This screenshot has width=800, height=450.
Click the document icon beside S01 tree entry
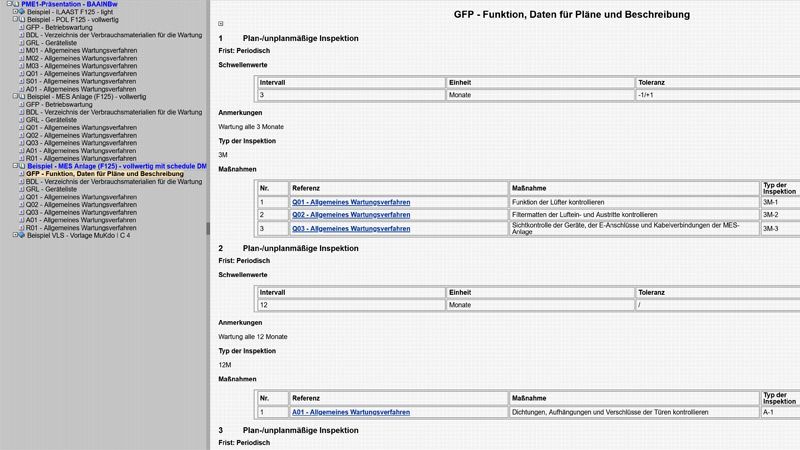[x=22, y=81]
